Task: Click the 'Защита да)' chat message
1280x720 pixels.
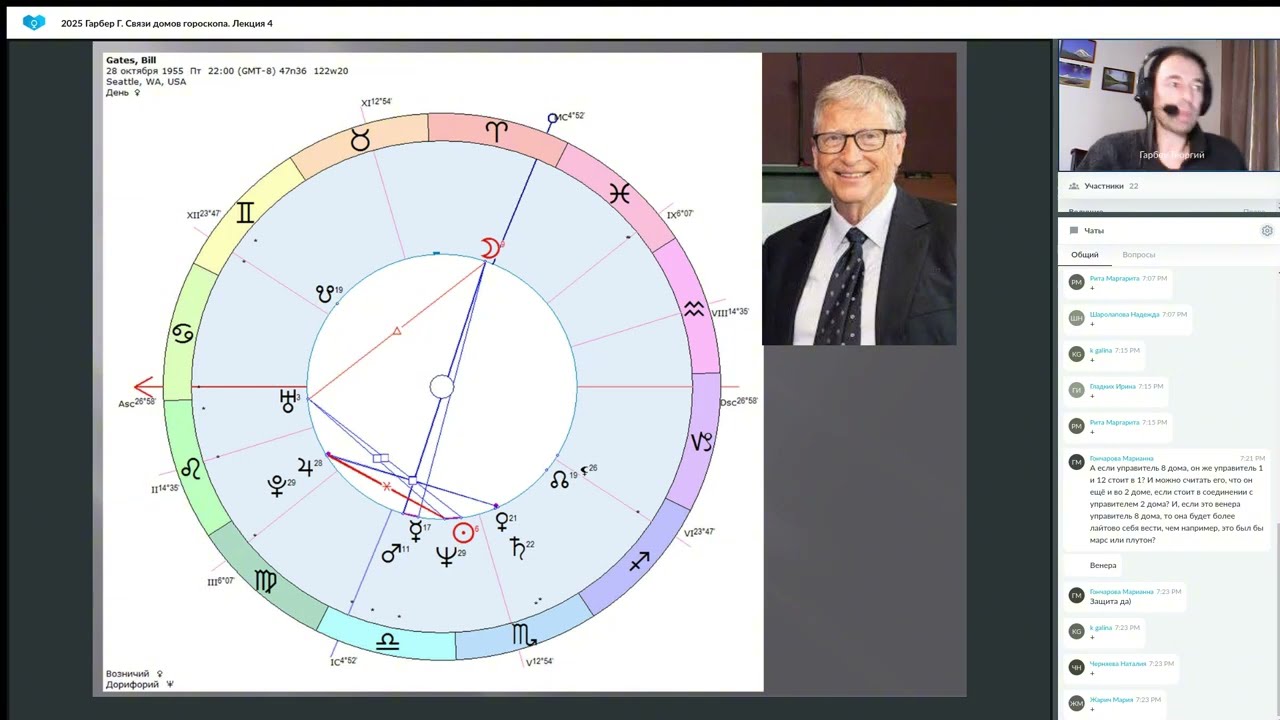Action: 1110,601
